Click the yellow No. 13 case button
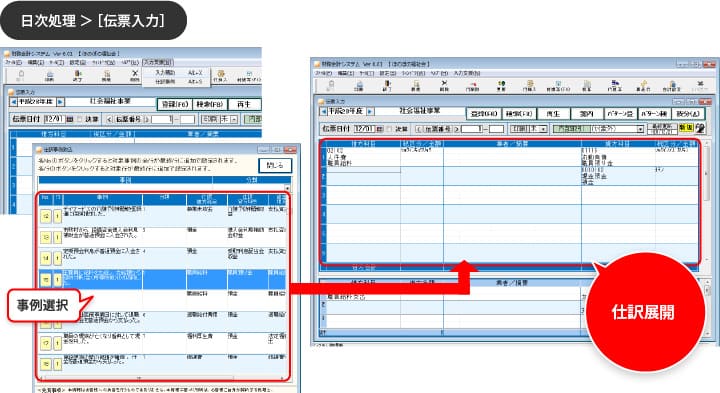The height and width of the screenshot is (393, 720). pyautogui.click(x=45, y=237)
